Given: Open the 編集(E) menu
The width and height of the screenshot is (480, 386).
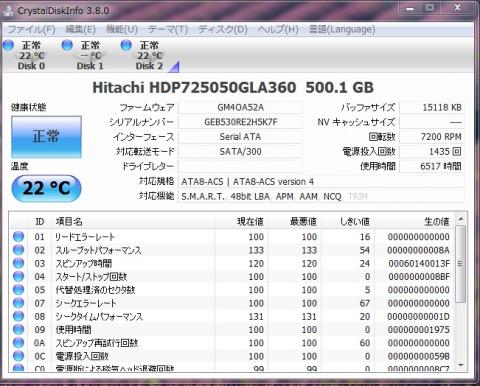Looking at the screenshot, I should (80, 30).
